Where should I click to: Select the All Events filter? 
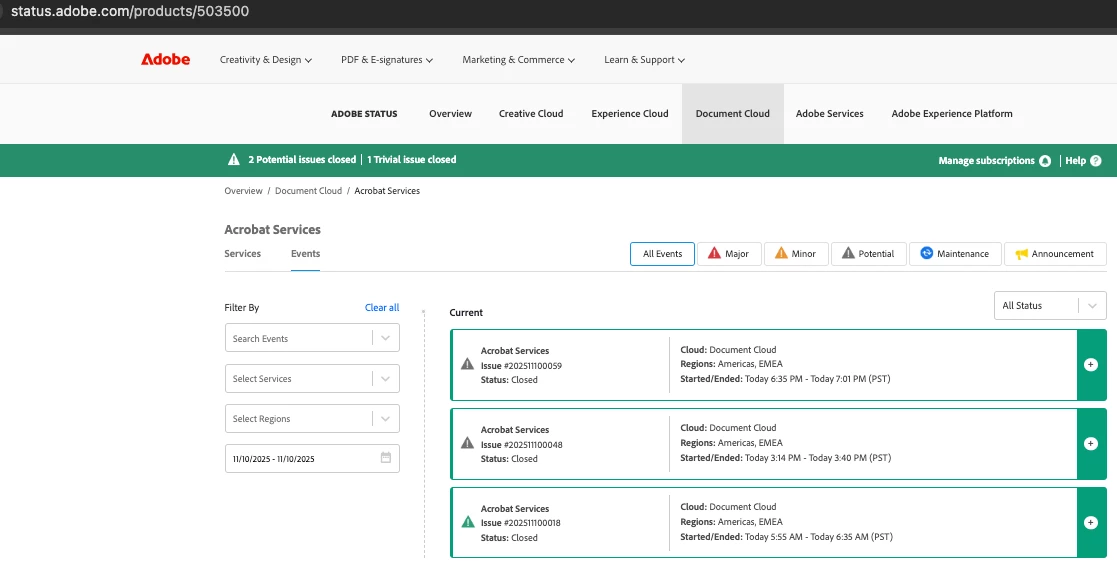[663, 254]
